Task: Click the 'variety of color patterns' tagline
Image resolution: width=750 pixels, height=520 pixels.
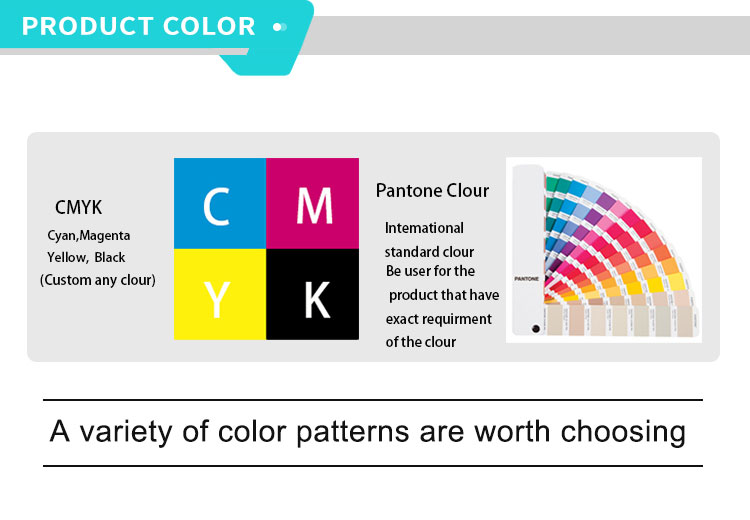Action: pos(368,432)
